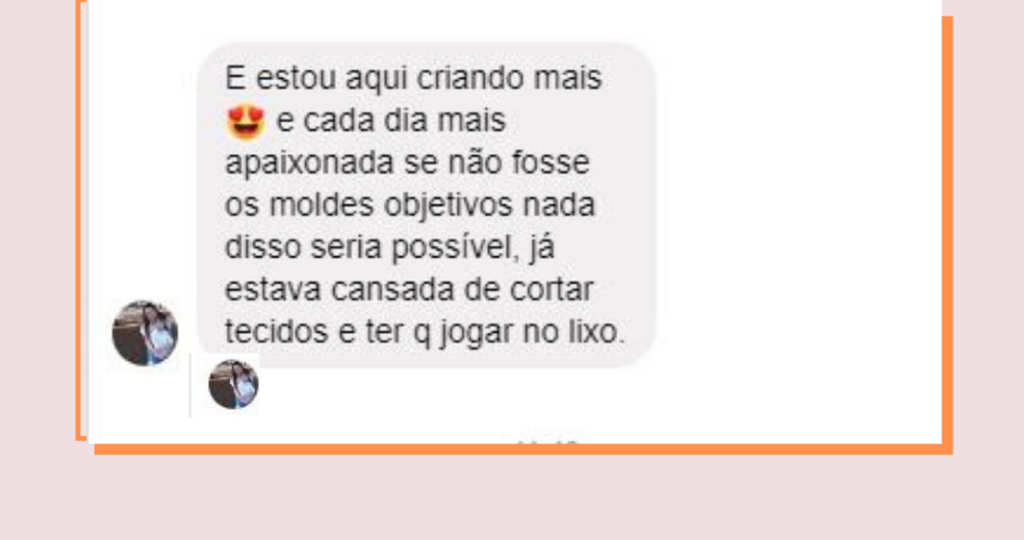This screenshot has height=540, width=1024.
Task: Click the text 'E estou aqui criando mais'
Action: tap(413, 78)
